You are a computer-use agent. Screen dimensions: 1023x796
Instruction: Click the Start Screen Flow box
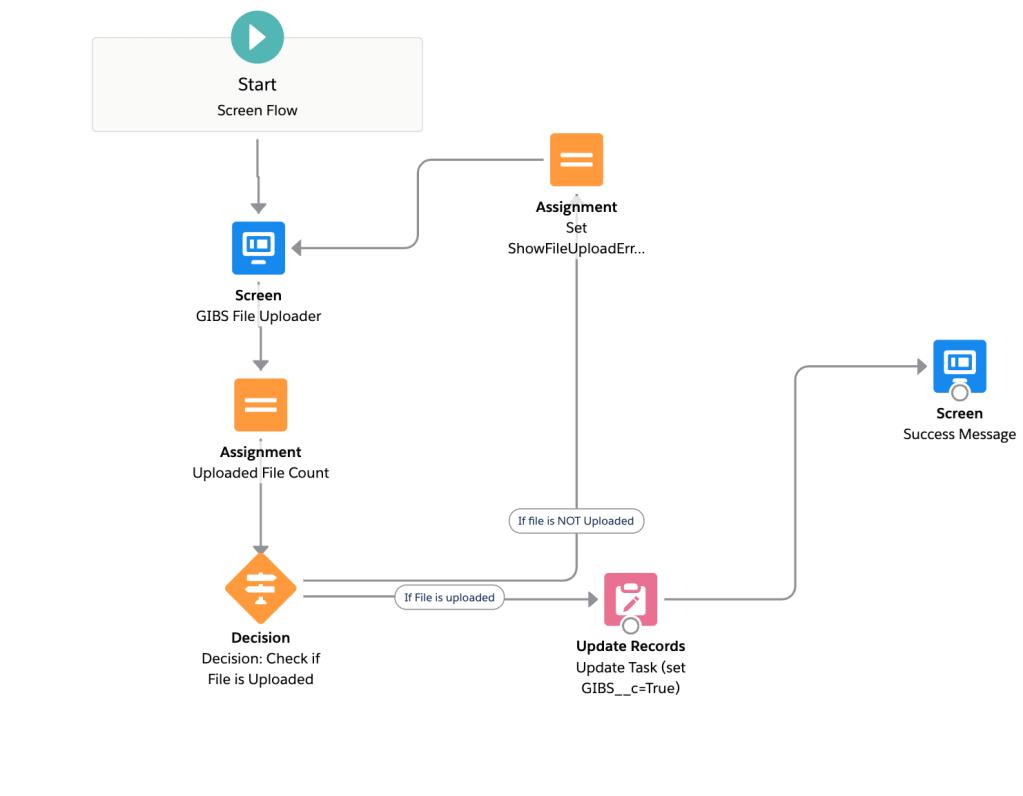click(x=257, y=97)
